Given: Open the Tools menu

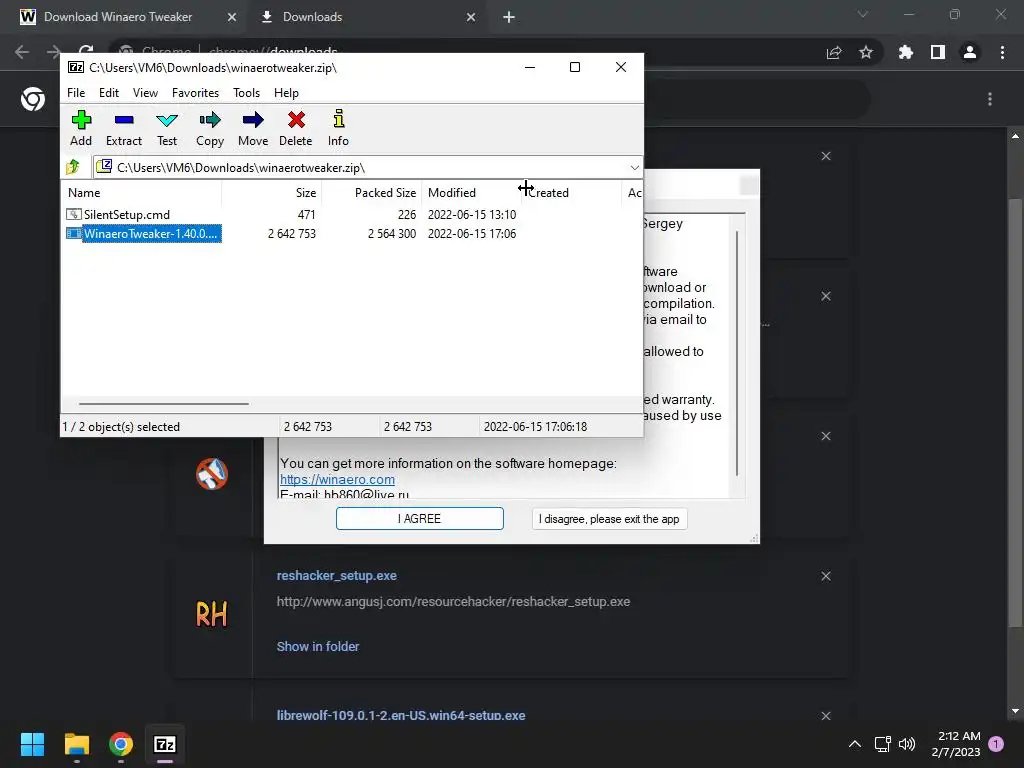Looking at the screenshot, I should pyautogui.click(x=246, y=93).
